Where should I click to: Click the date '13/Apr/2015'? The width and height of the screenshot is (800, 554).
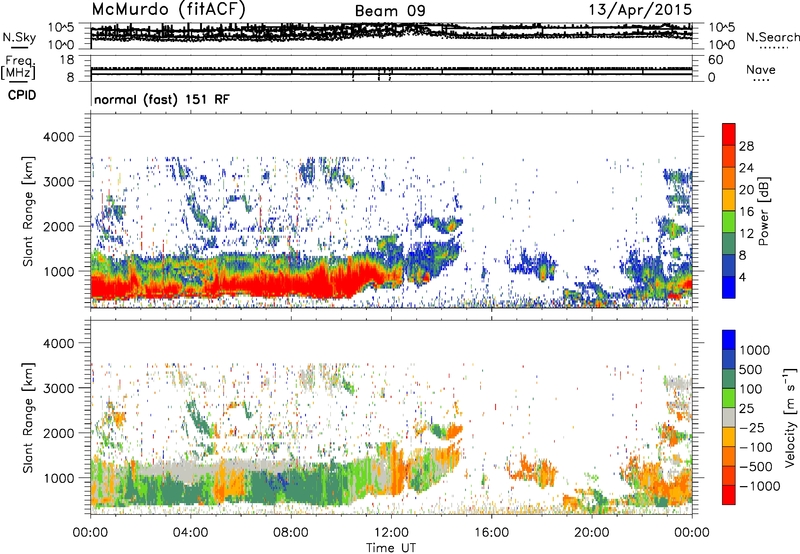(641, 10)
